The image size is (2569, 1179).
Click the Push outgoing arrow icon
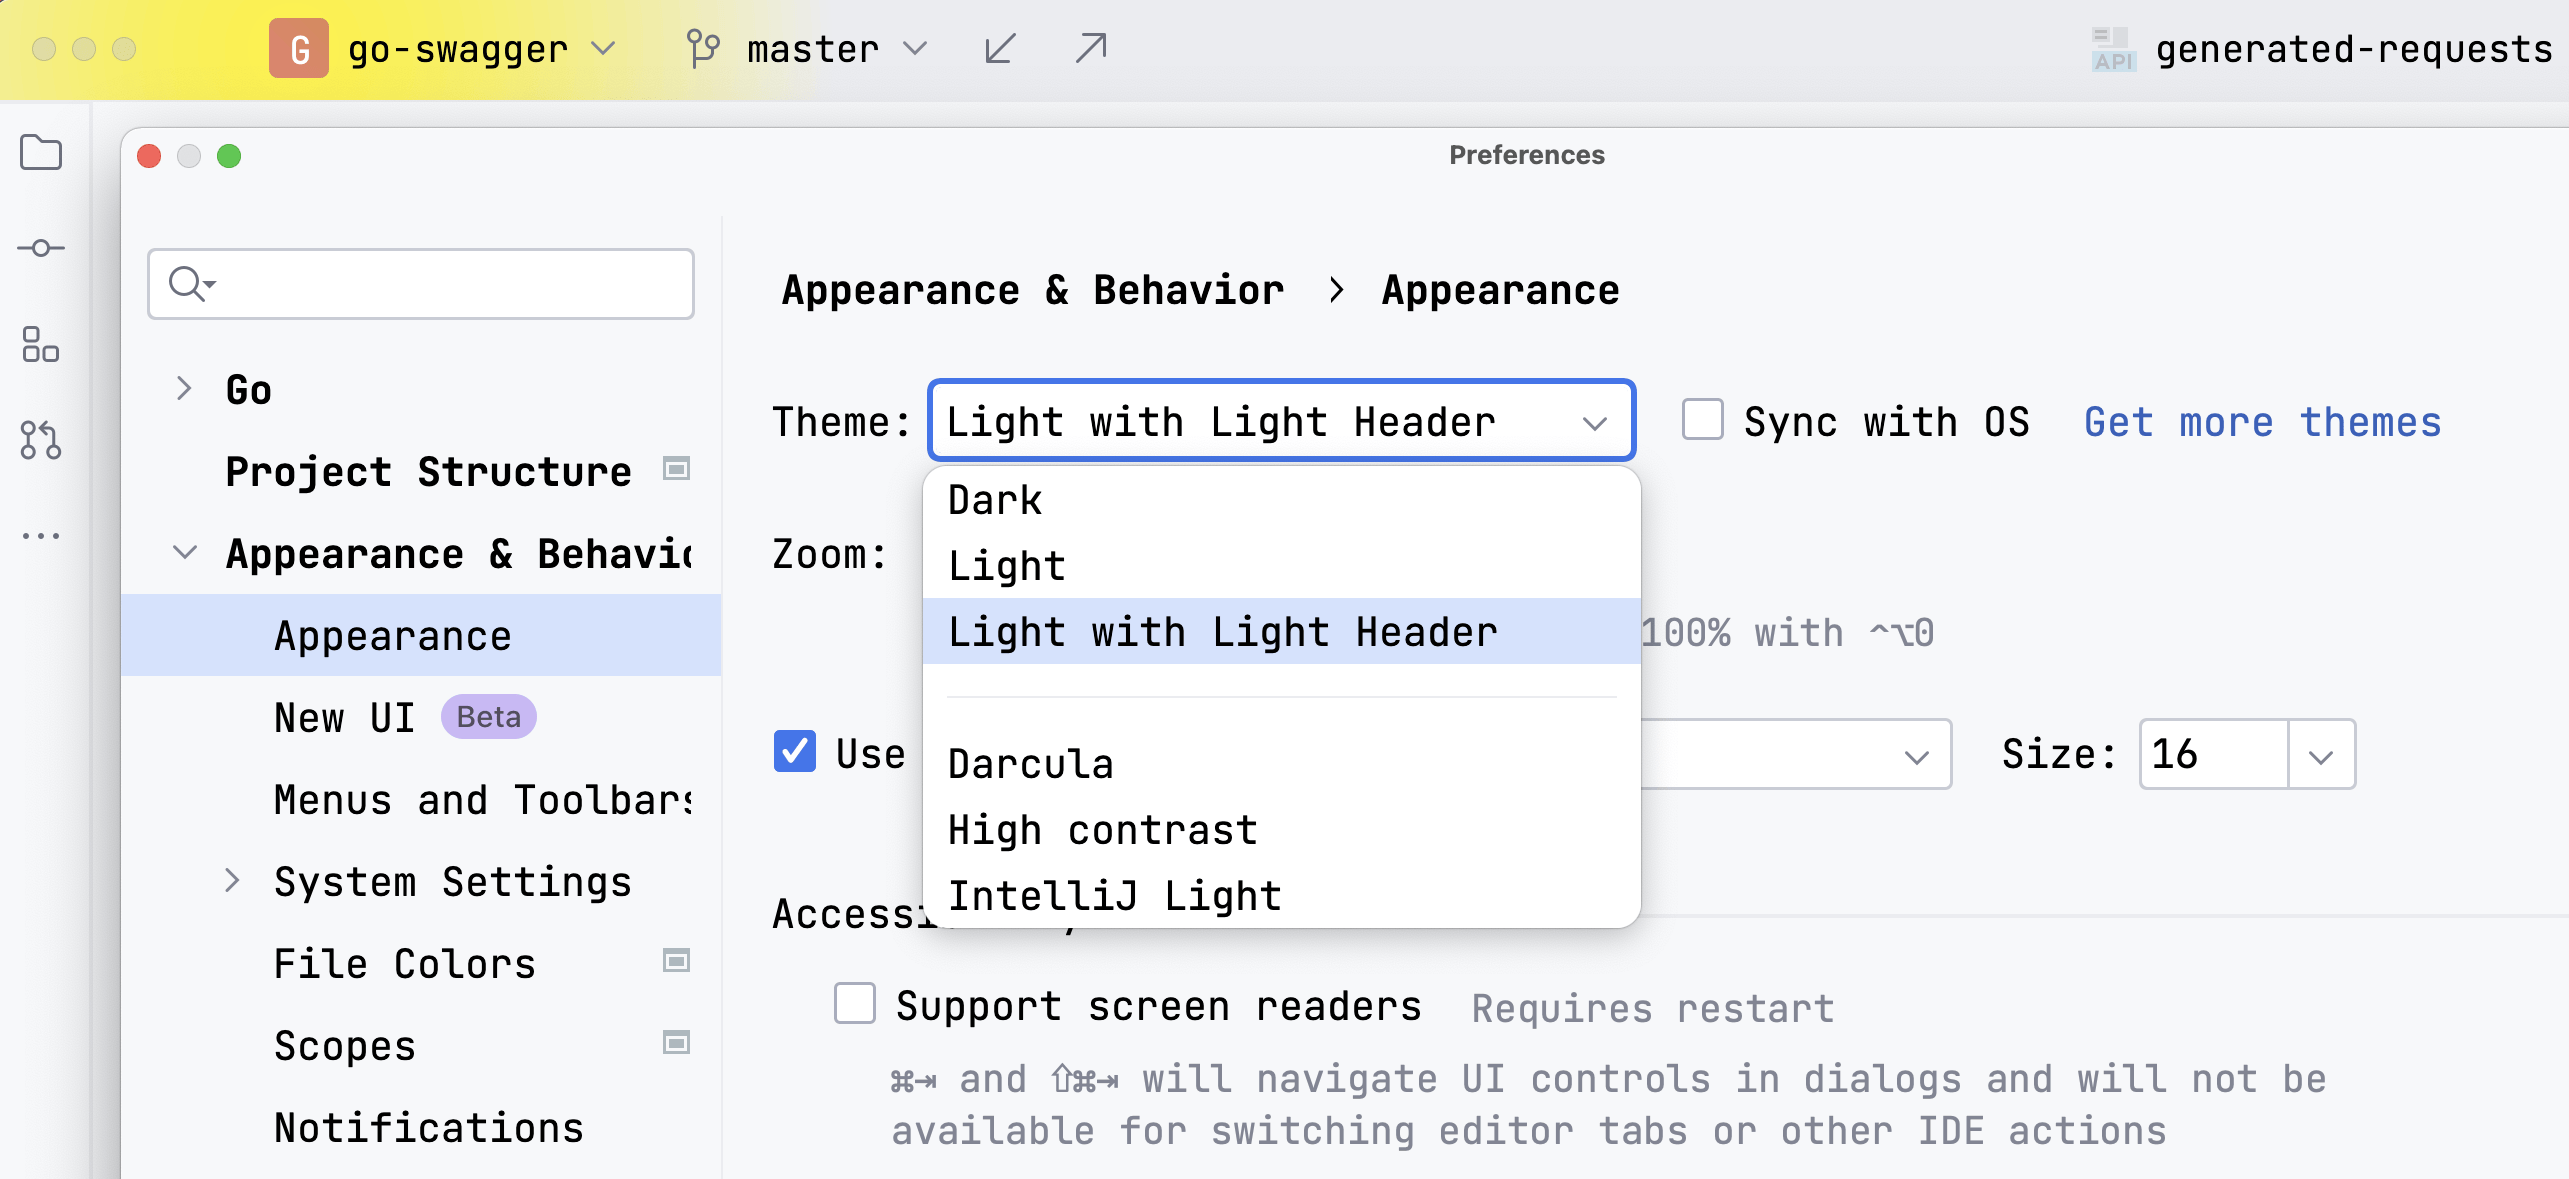(1091, 48)
